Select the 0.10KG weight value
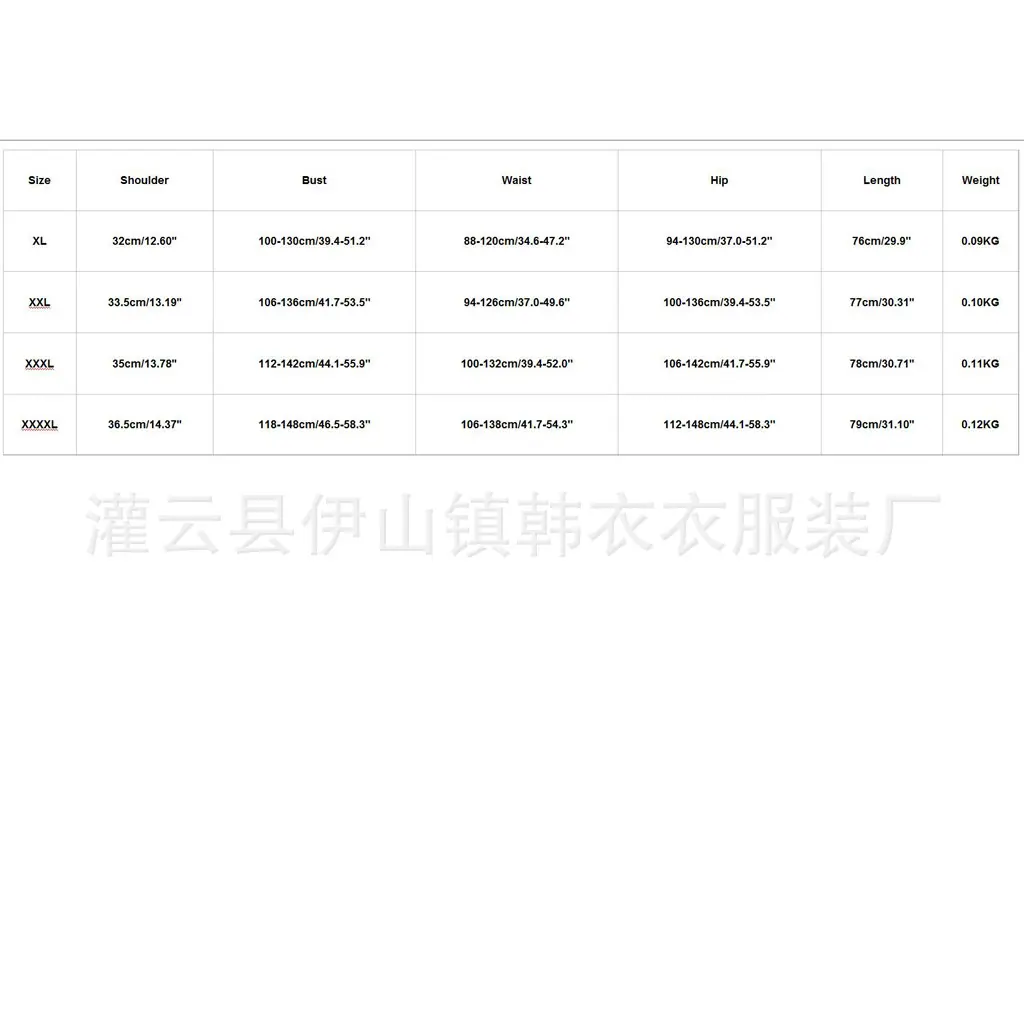Image resolution: width=1024 pixels, height=1024 pixels. [980, 302]
